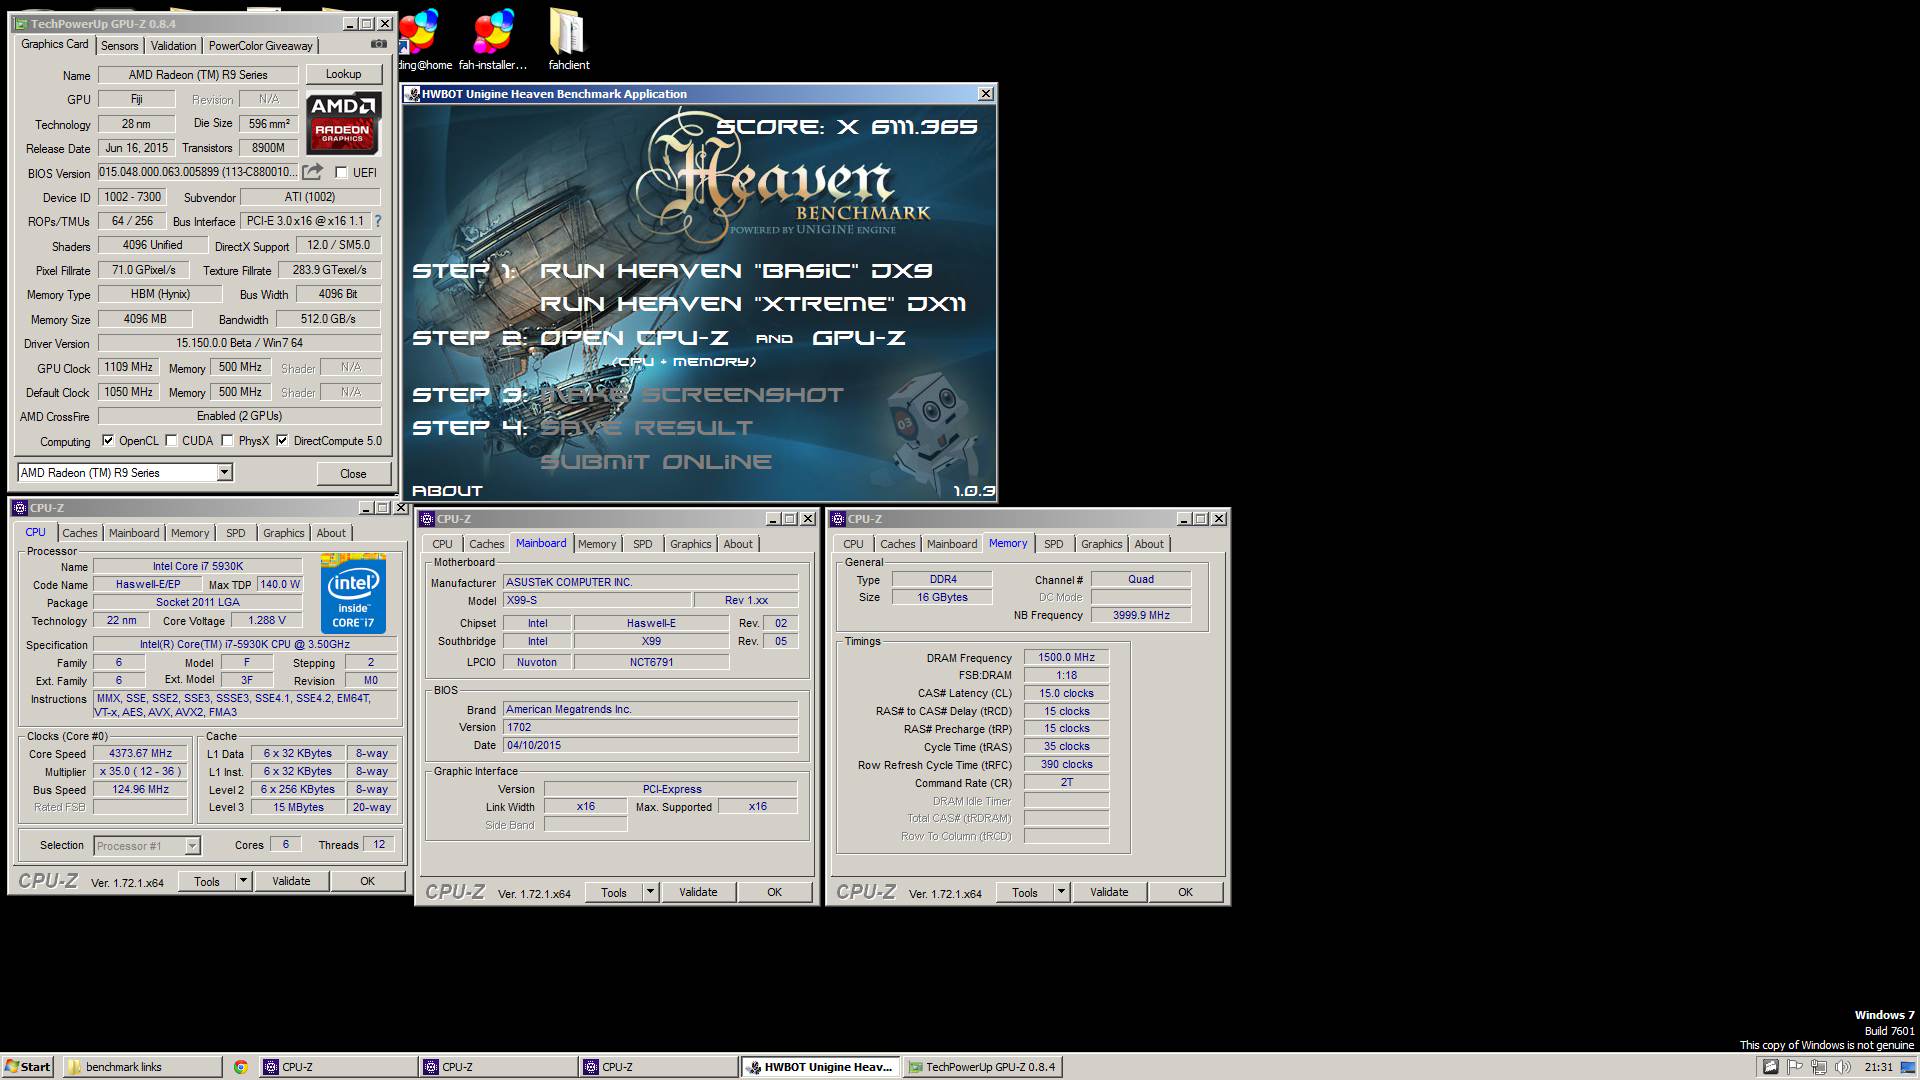Click the CPU-Z Memory window title icon
This screenshot has height=1080, width=1920.
(838, 519)
